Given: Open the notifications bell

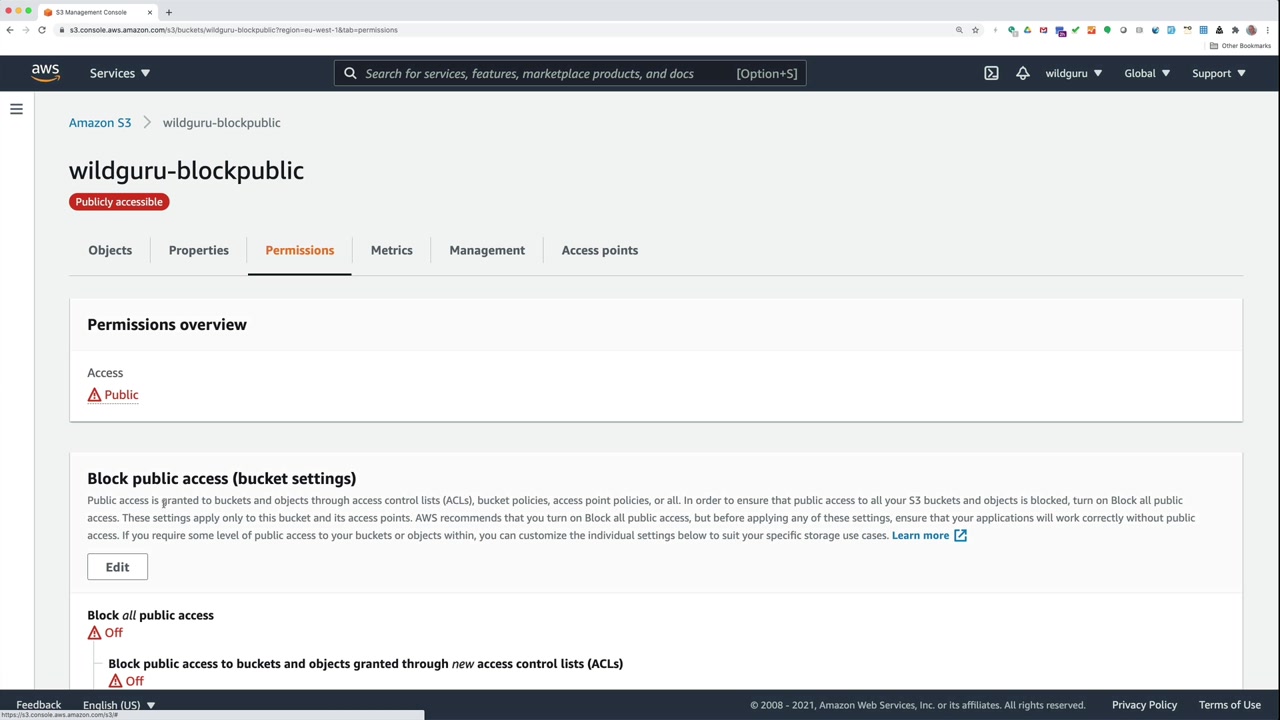Looking at the screenshot, I should [x=1022, y=73].
